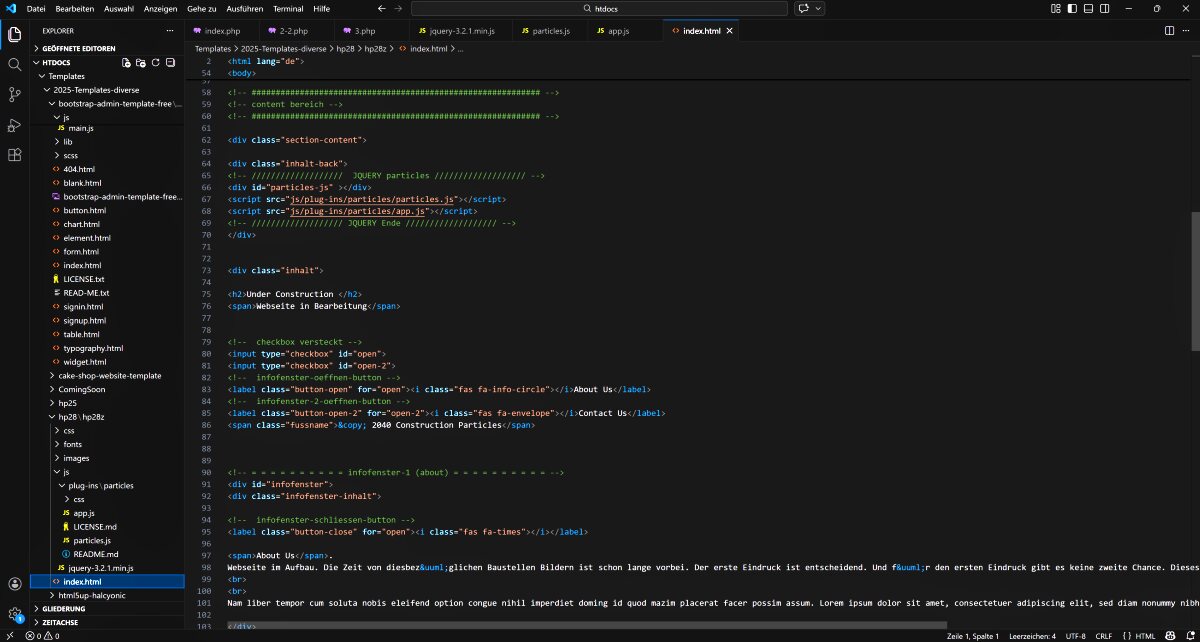Collapse all folders in the explorer
This screenshot has width=1200, height=642.
click(171, 62)
